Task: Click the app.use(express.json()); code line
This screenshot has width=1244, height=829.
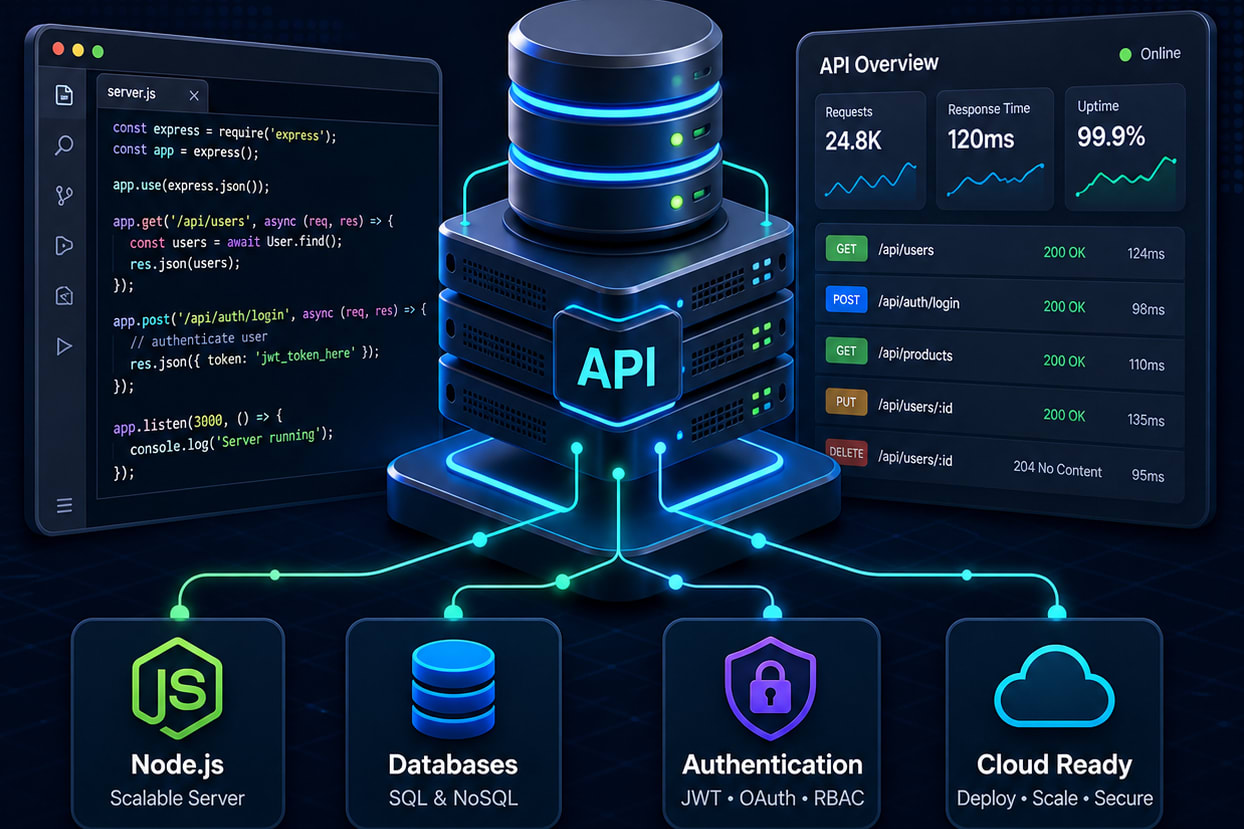Action: (191, 186)
